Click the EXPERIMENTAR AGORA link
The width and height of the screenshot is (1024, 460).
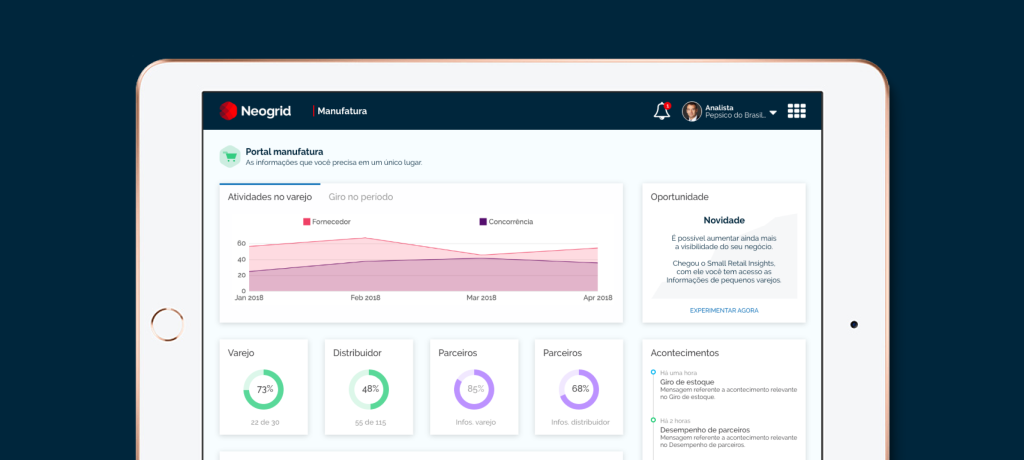pyautogui.click(x=724, y=310)
